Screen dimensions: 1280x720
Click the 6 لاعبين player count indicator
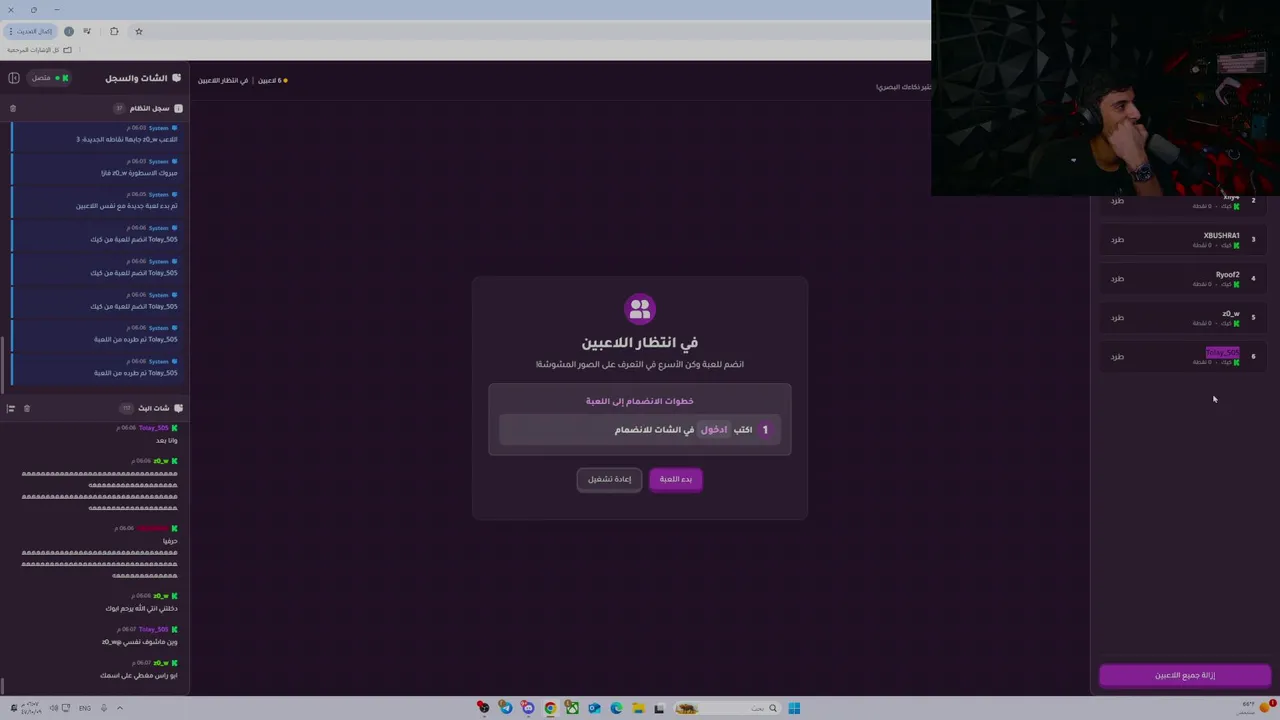click(272, 80)
